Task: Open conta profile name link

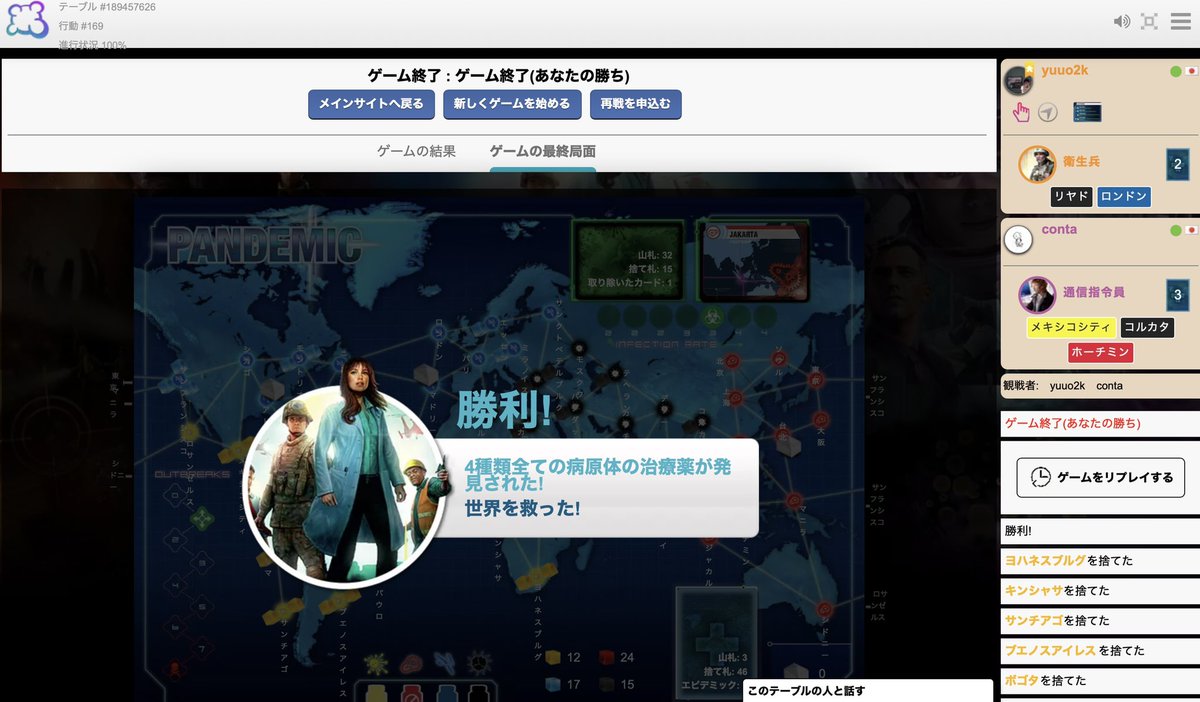Action: coord(1059,230)
